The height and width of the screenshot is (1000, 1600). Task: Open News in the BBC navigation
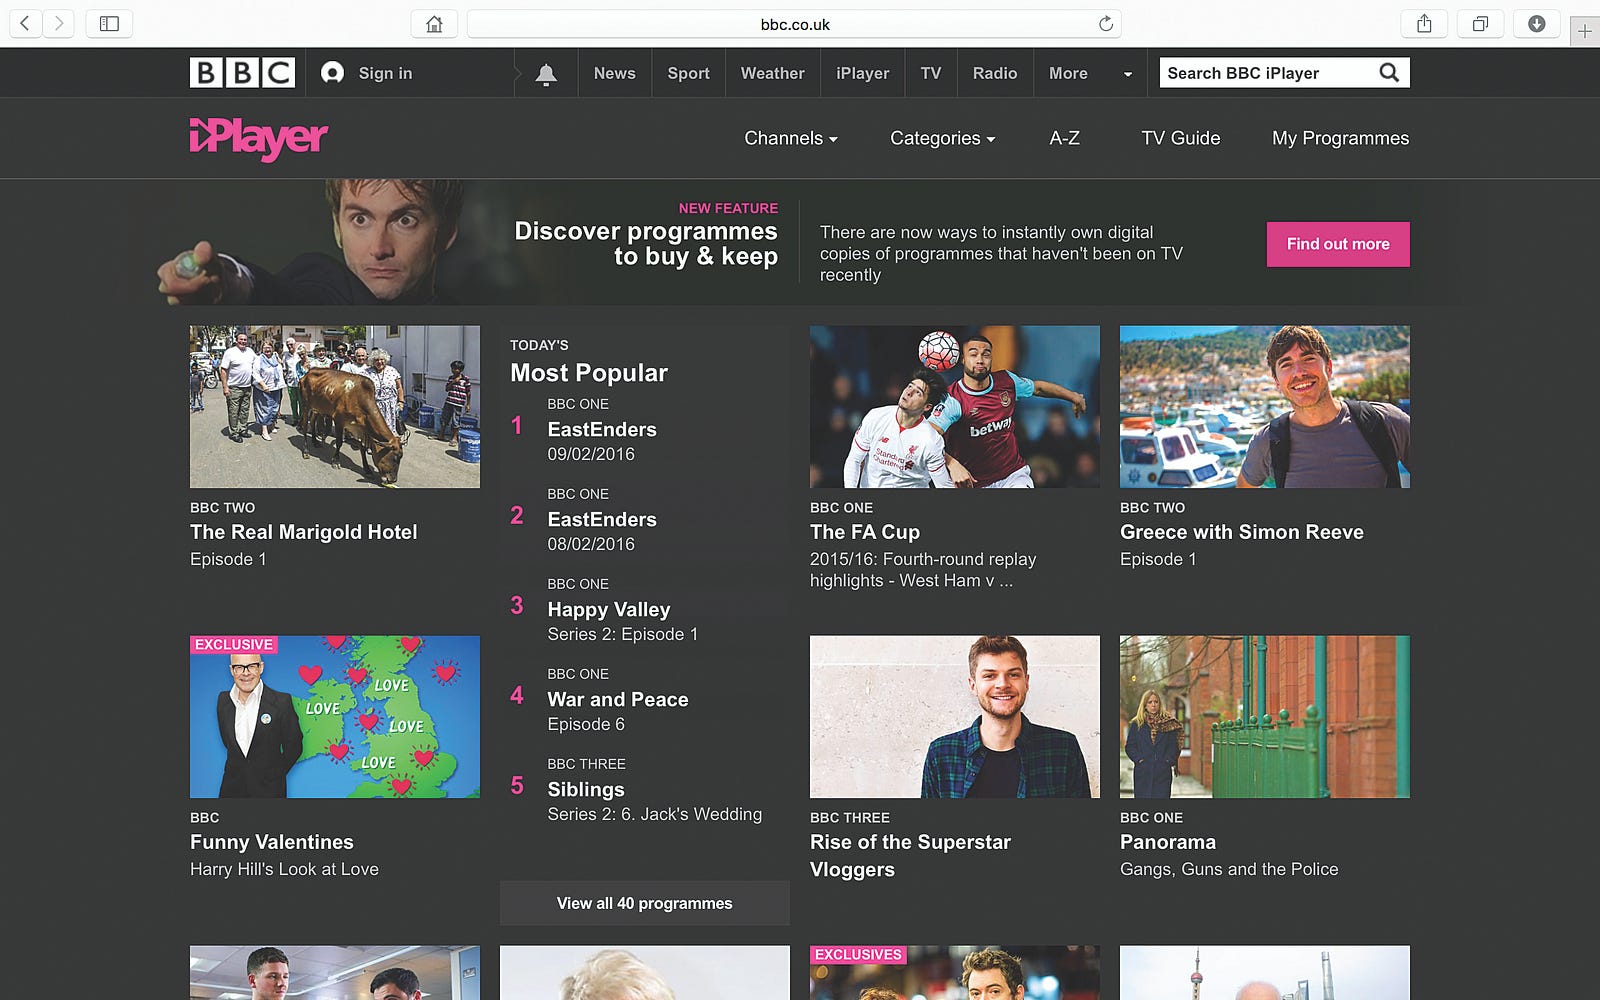point(614,73)
